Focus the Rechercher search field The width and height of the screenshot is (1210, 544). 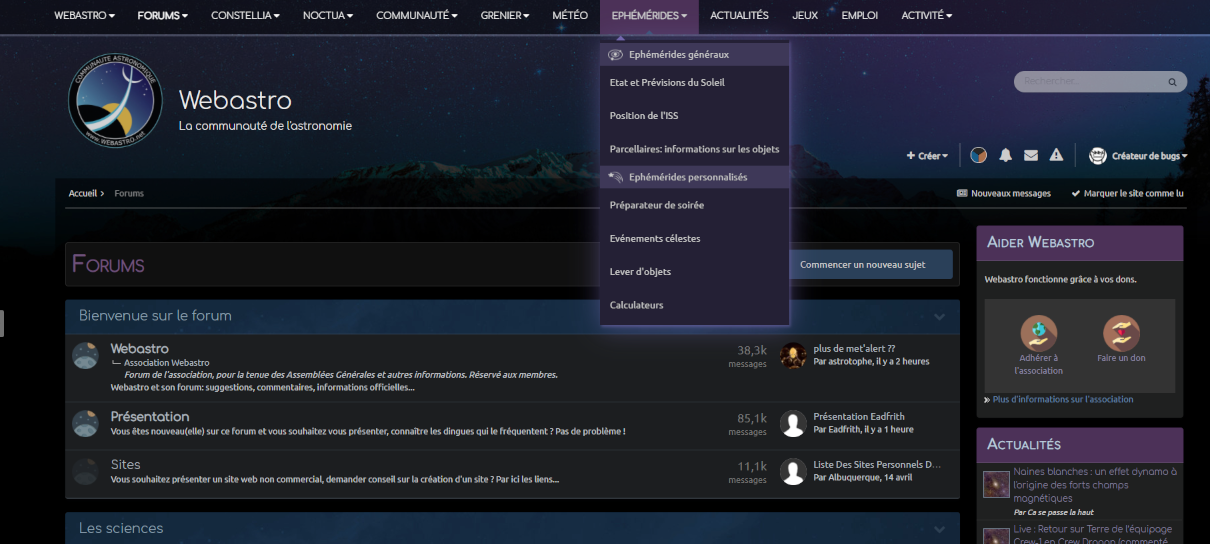(1090, 81)
